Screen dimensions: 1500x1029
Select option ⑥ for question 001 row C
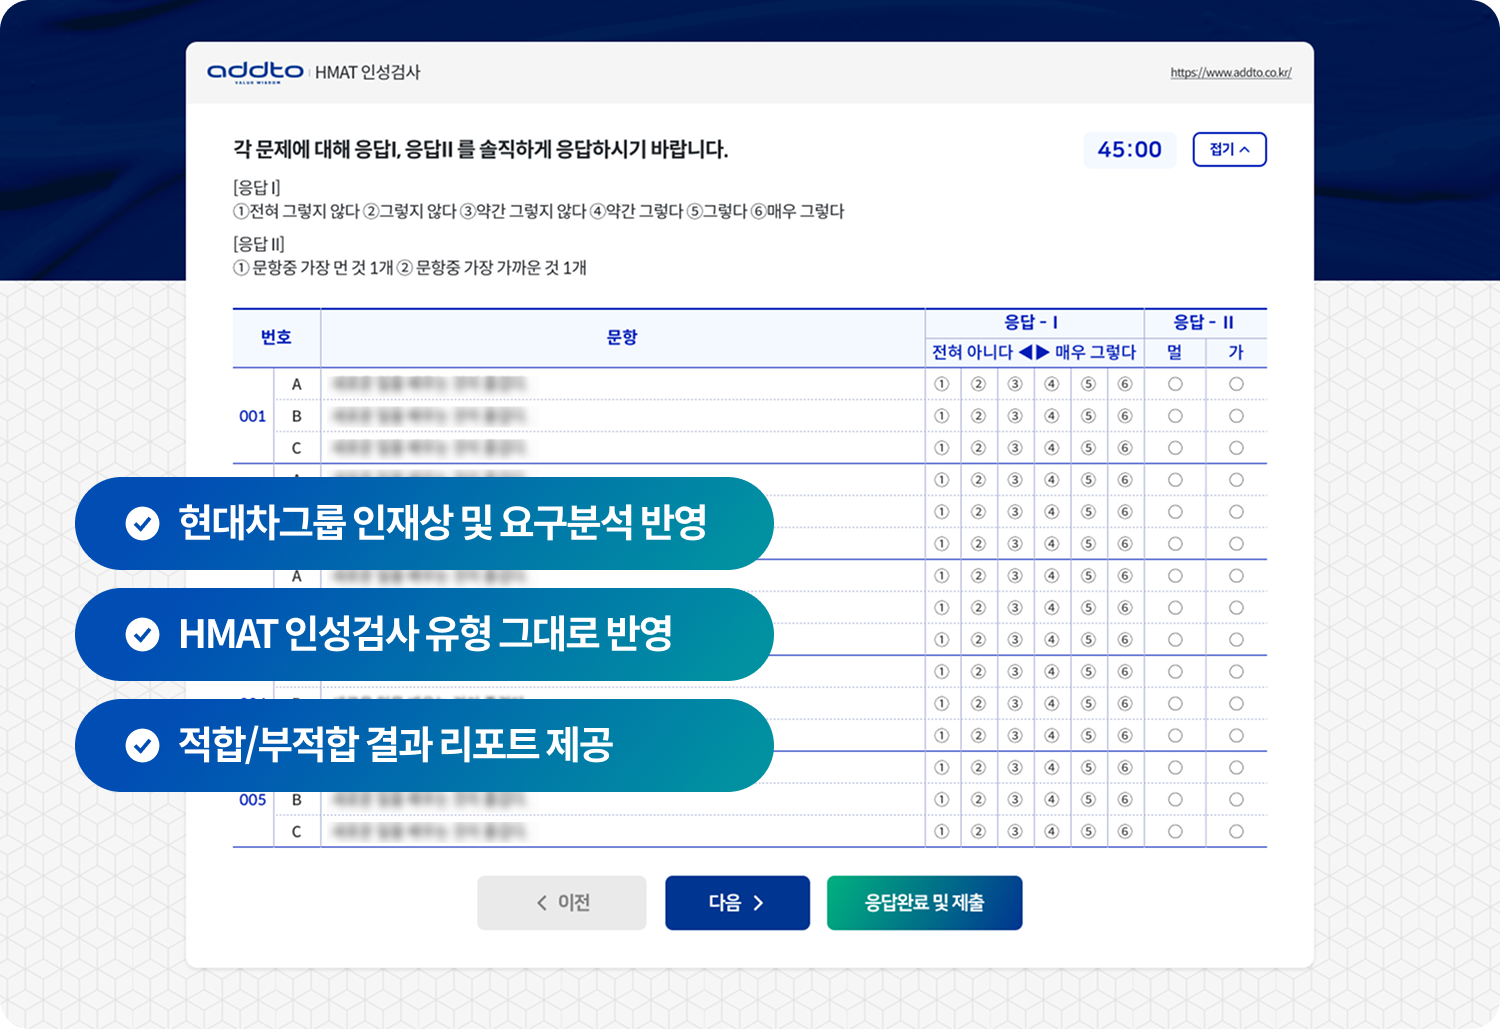(x=1125, y=448)
